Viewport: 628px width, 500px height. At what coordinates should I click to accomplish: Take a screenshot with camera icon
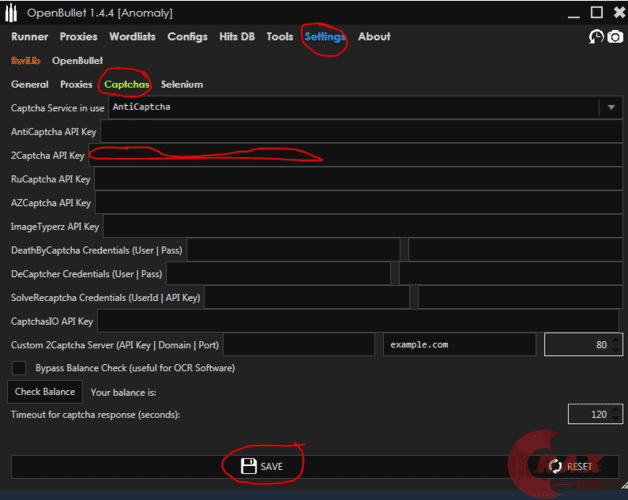[x=615, y=37]
